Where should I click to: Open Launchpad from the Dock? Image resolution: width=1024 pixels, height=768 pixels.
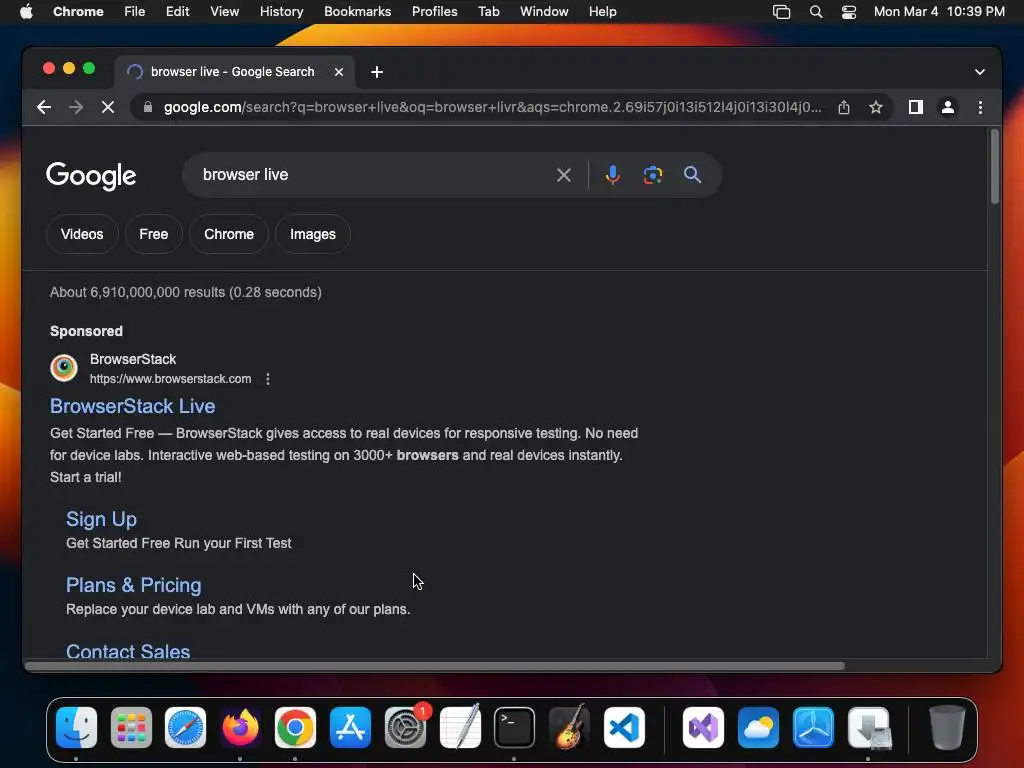(x=131, y=728)
